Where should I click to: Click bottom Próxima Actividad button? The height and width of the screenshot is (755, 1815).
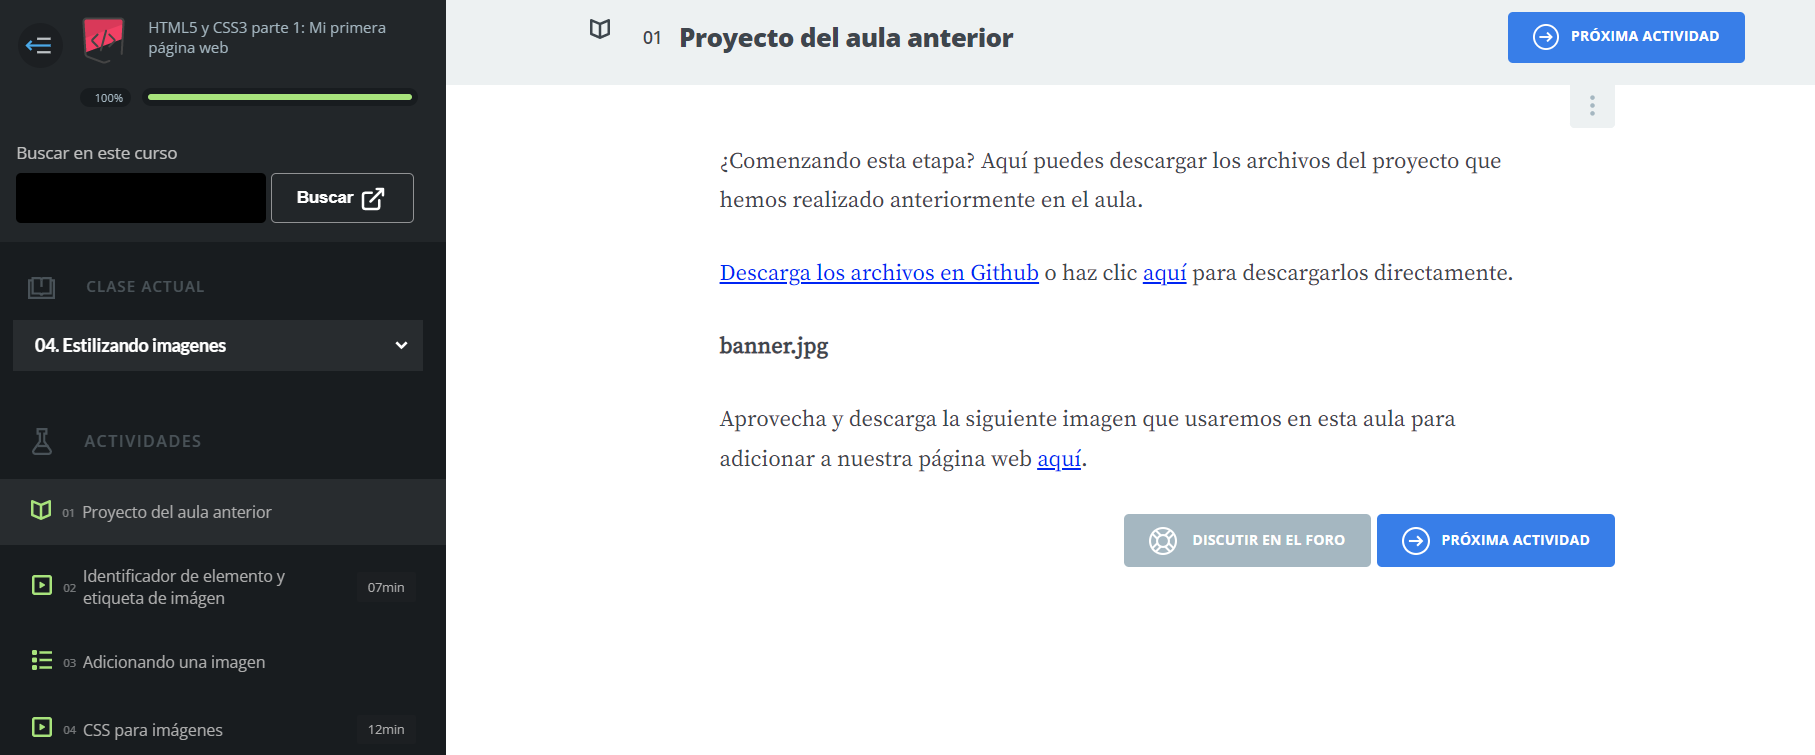pyautogui.click(x=1496, y=540)
